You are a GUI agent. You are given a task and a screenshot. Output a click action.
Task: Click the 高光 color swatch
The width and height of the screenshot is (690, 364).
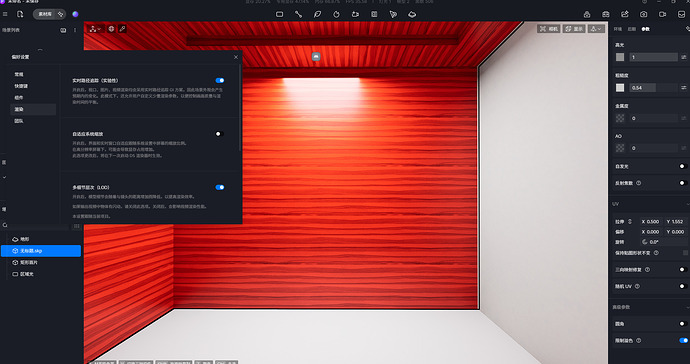(620, 57)
